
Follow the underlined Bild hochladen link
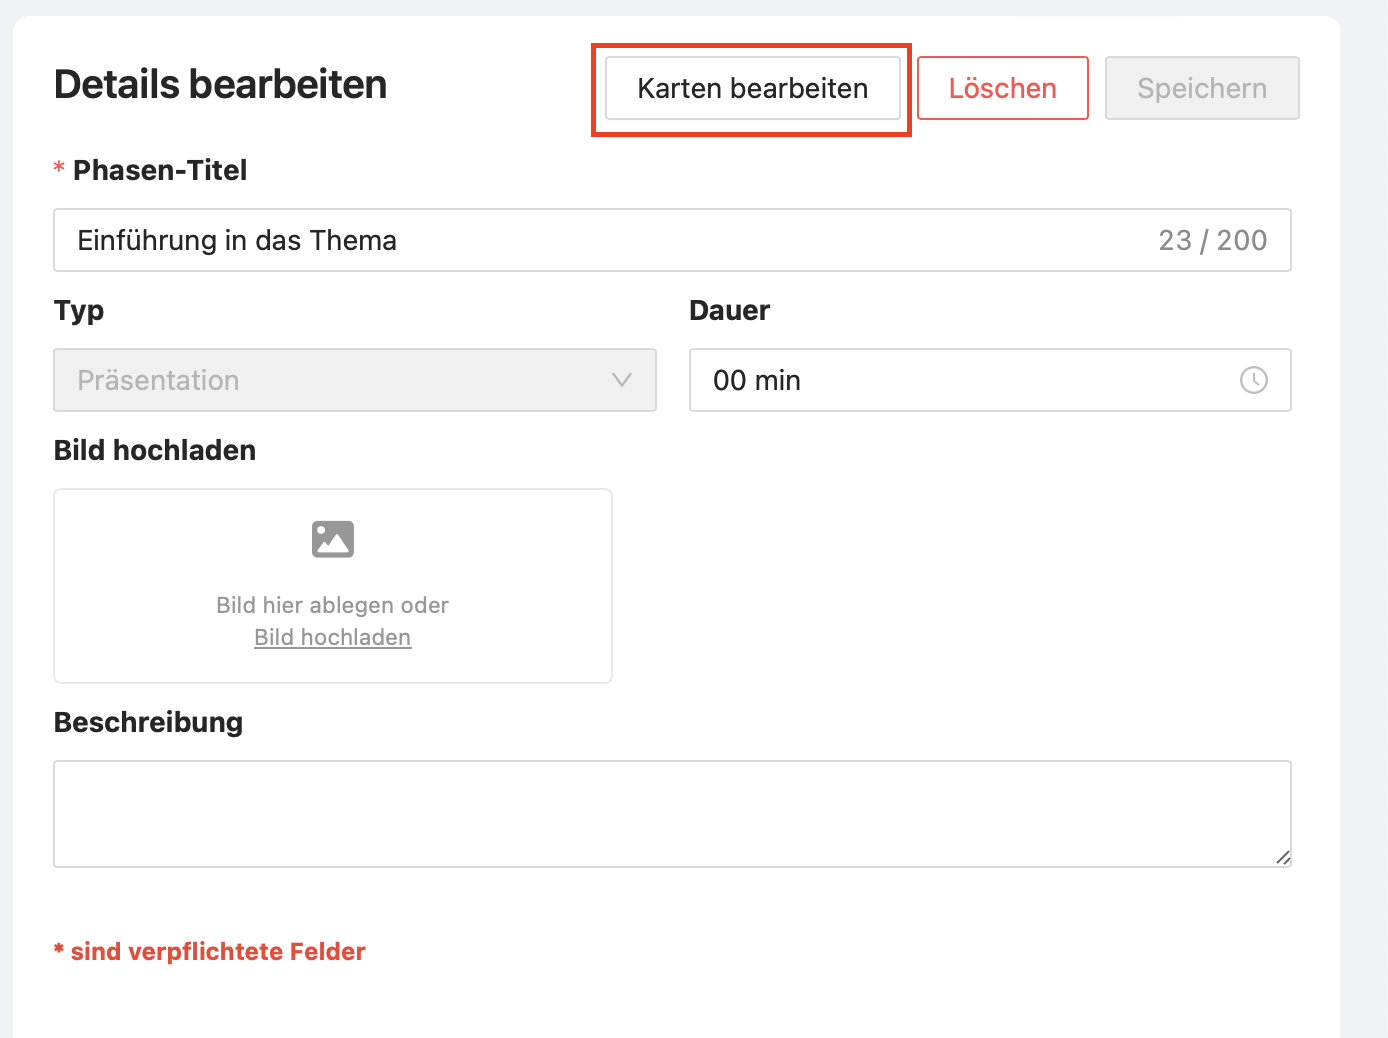coord(333,637)
